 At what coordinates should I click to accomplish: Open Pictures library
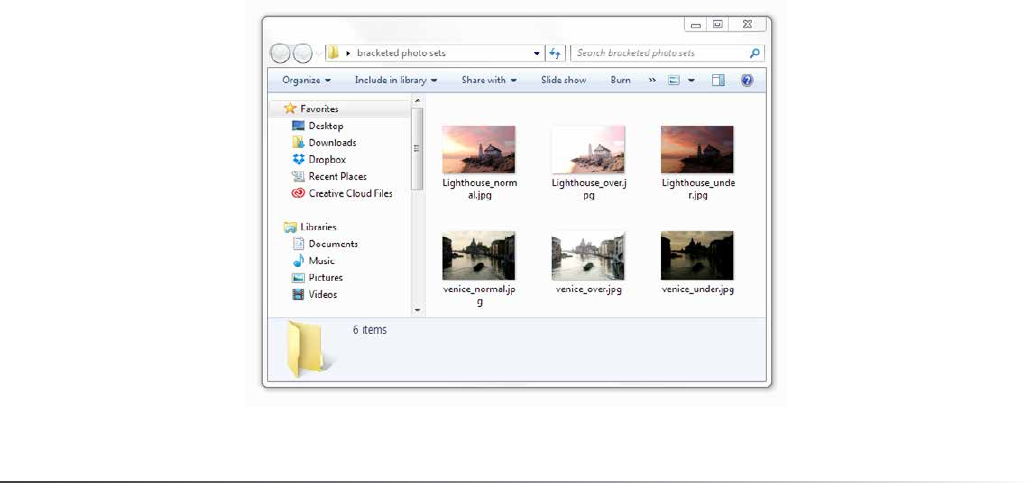click(x=326, y=278)
